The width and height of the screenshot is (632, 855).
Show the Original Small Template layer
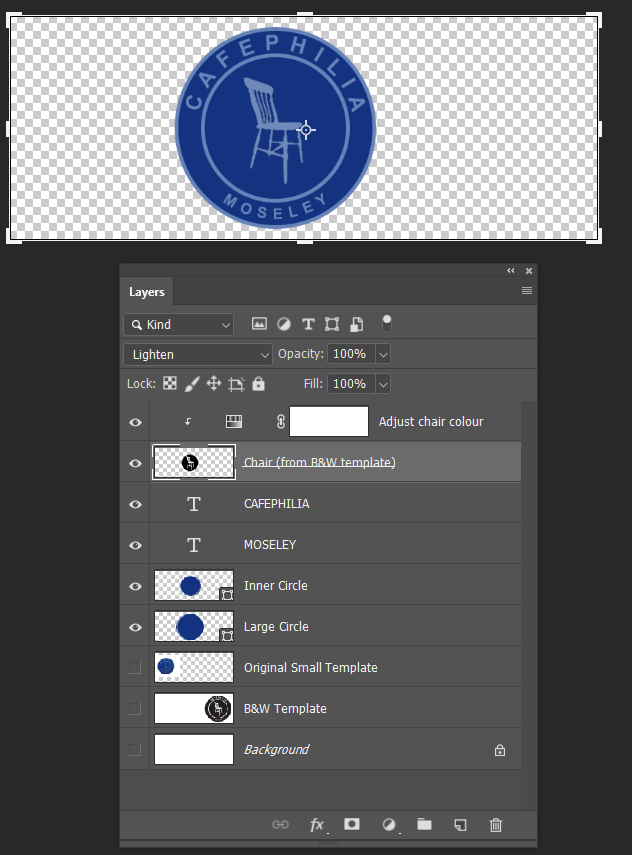[135, 667]
